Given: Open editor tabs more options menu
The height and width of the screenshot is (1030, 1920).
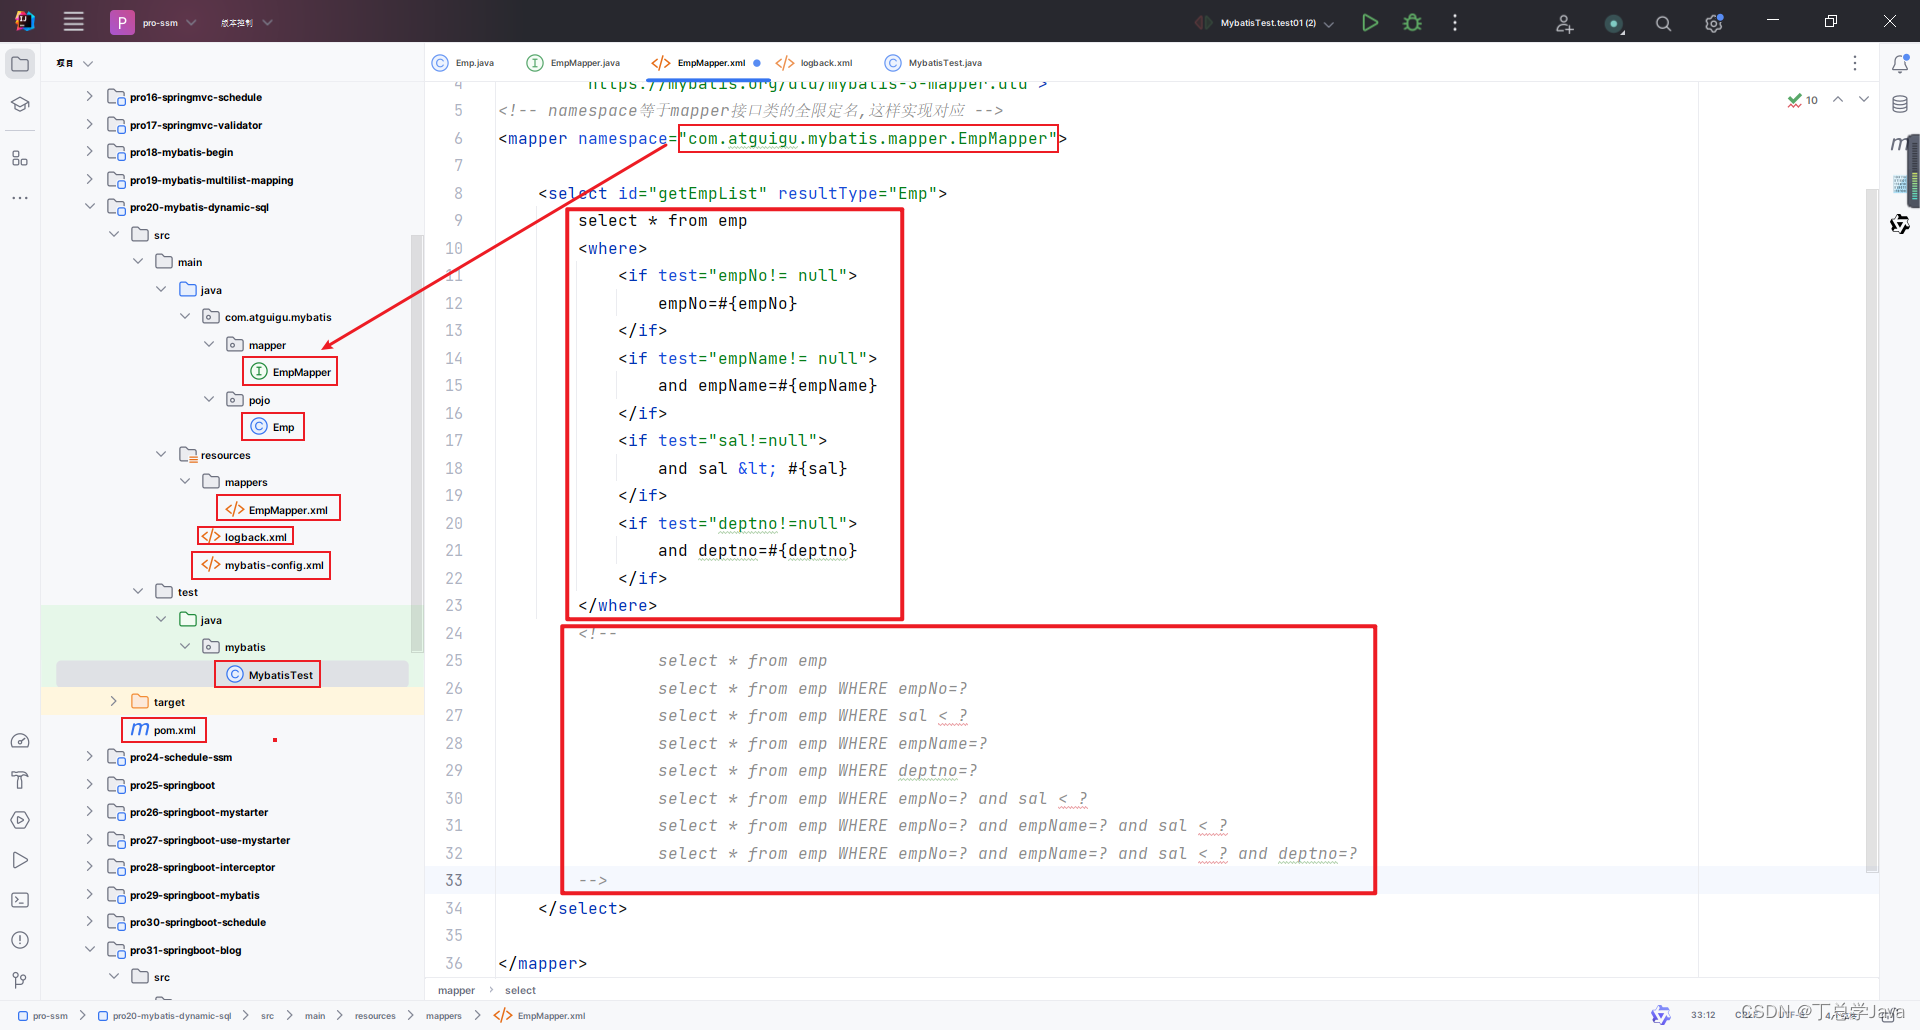Looking at the screenshot, I should [x=1855, y=63].
